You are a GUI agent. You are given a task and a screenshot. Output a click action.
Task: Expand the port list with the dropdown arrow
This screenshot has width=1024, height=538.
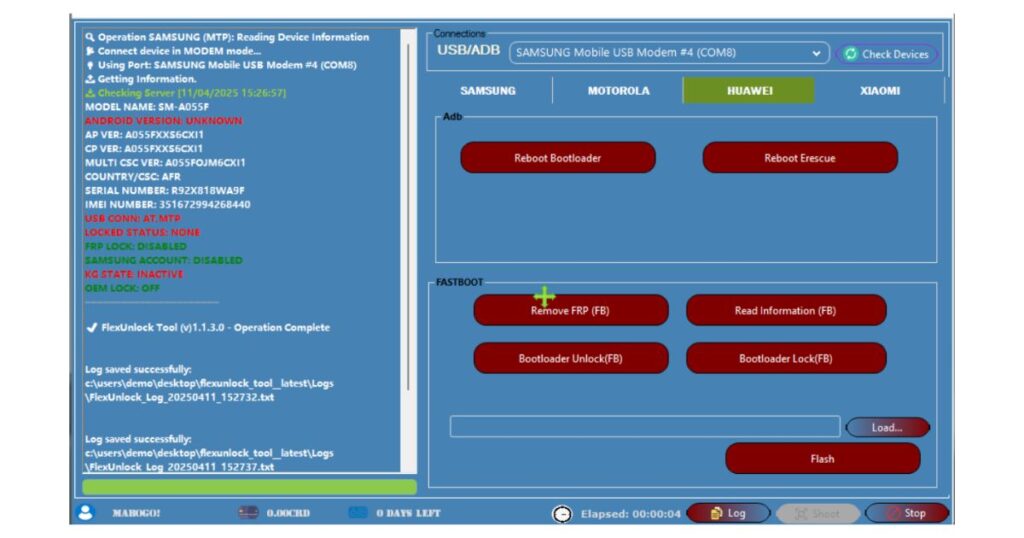[816, 53]
